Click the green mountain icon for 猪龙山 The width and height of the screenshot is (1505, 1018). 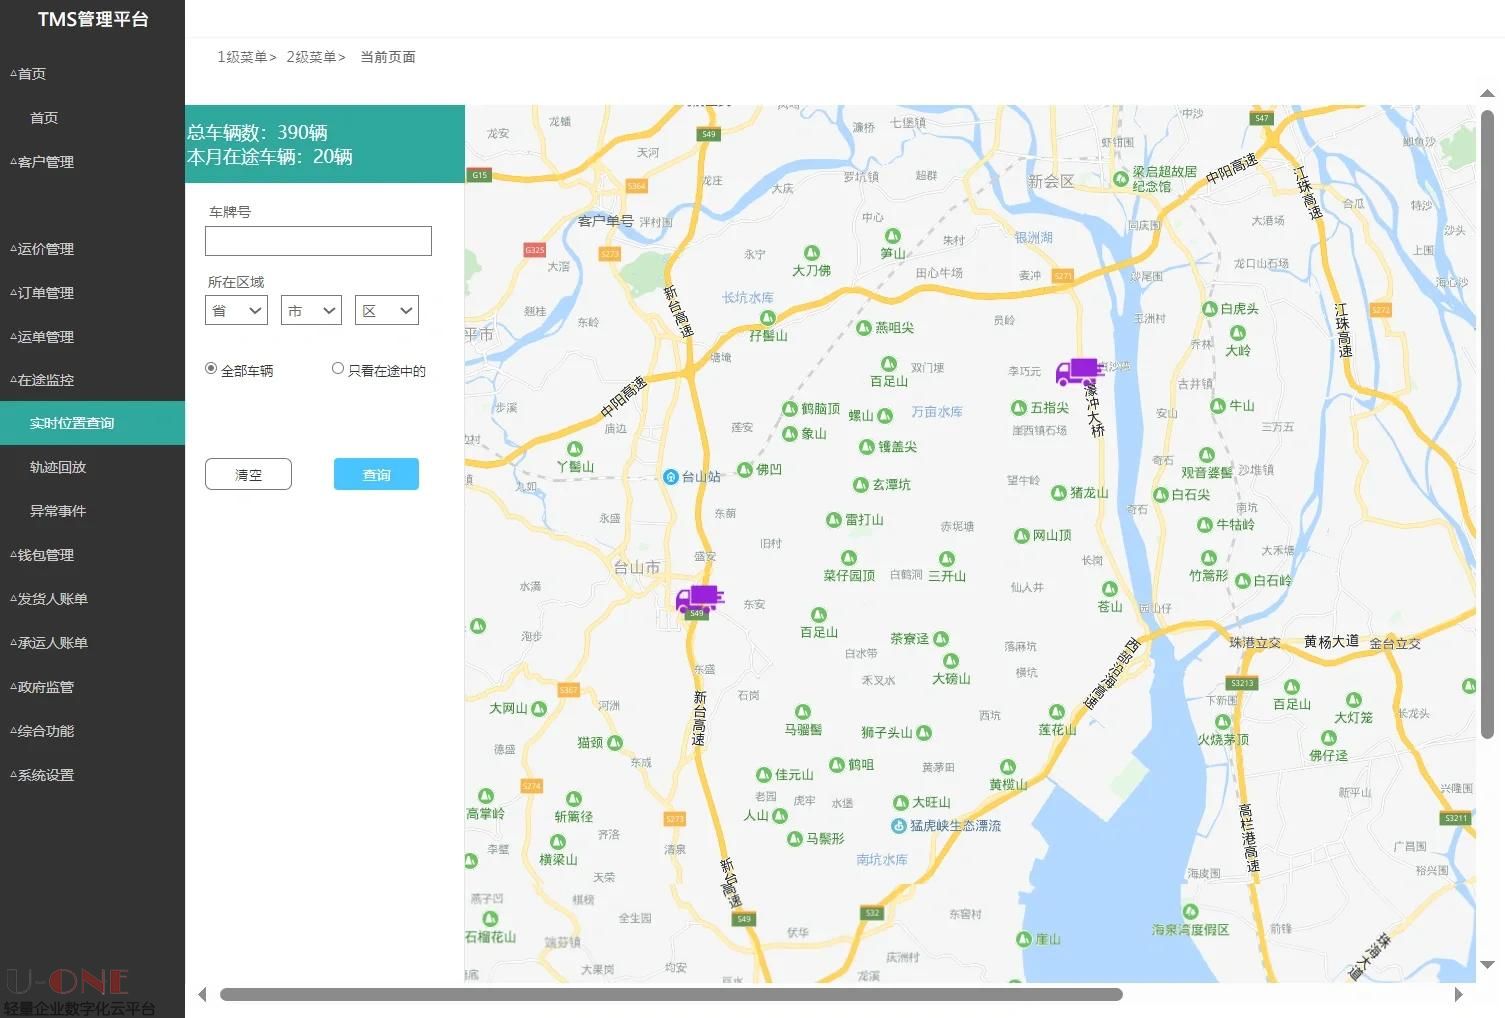pyautogui.click(x=1058, y=493)
